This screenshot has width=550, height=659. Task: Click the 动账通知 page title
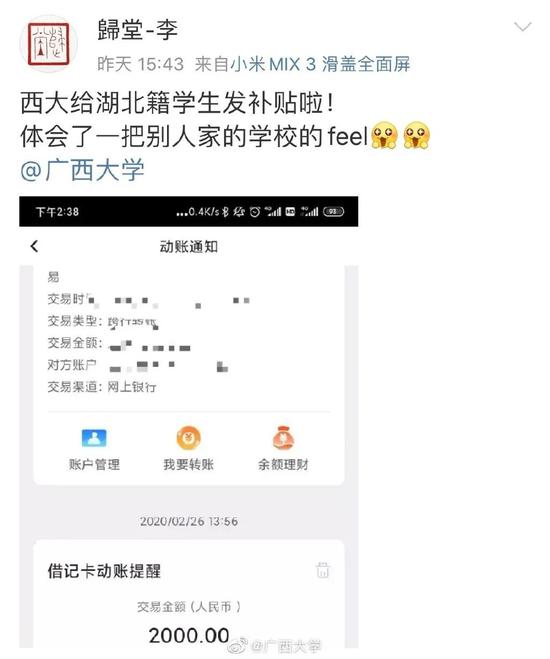[189, 246]
